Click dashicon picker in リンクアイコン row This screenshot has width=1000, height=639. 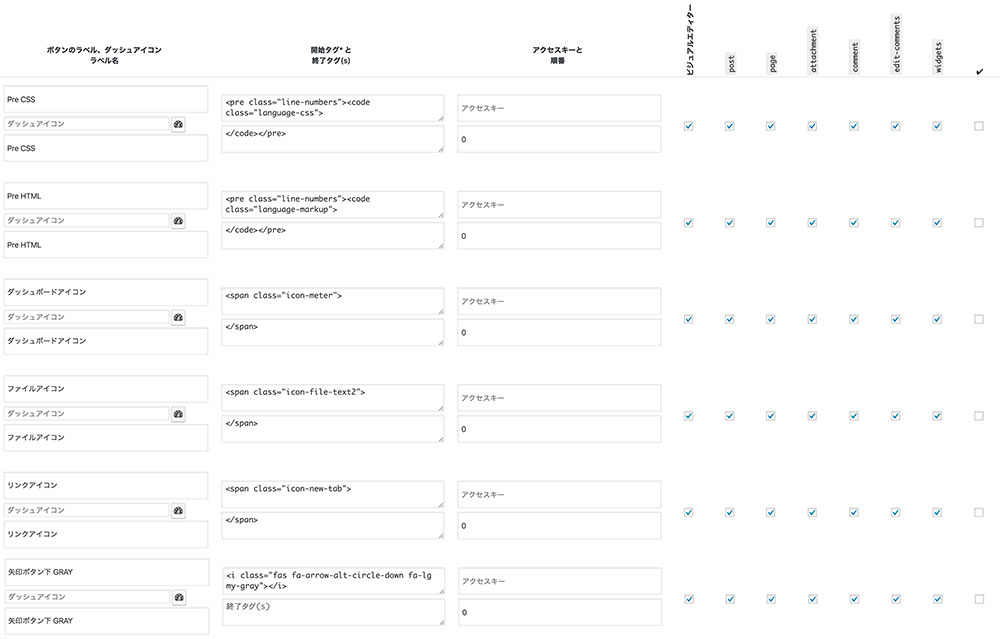(178, 511)
